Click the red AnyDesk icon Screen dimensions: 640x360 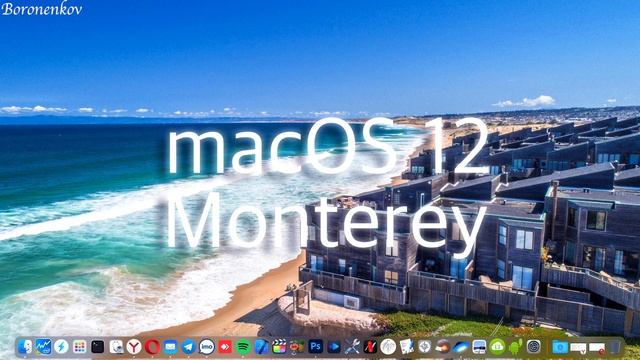pyautogui.click(x=225, y=347)
